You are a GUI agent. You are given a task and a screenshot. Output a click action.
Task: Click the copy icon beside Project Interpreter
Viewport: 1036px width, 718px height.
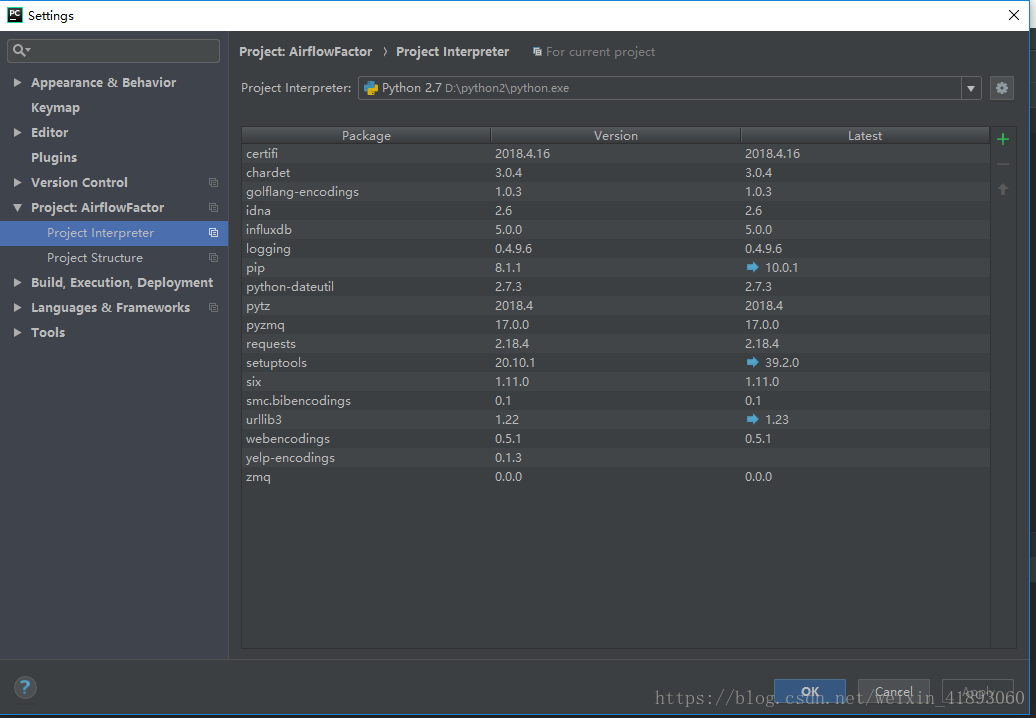[x=213, y=233]
